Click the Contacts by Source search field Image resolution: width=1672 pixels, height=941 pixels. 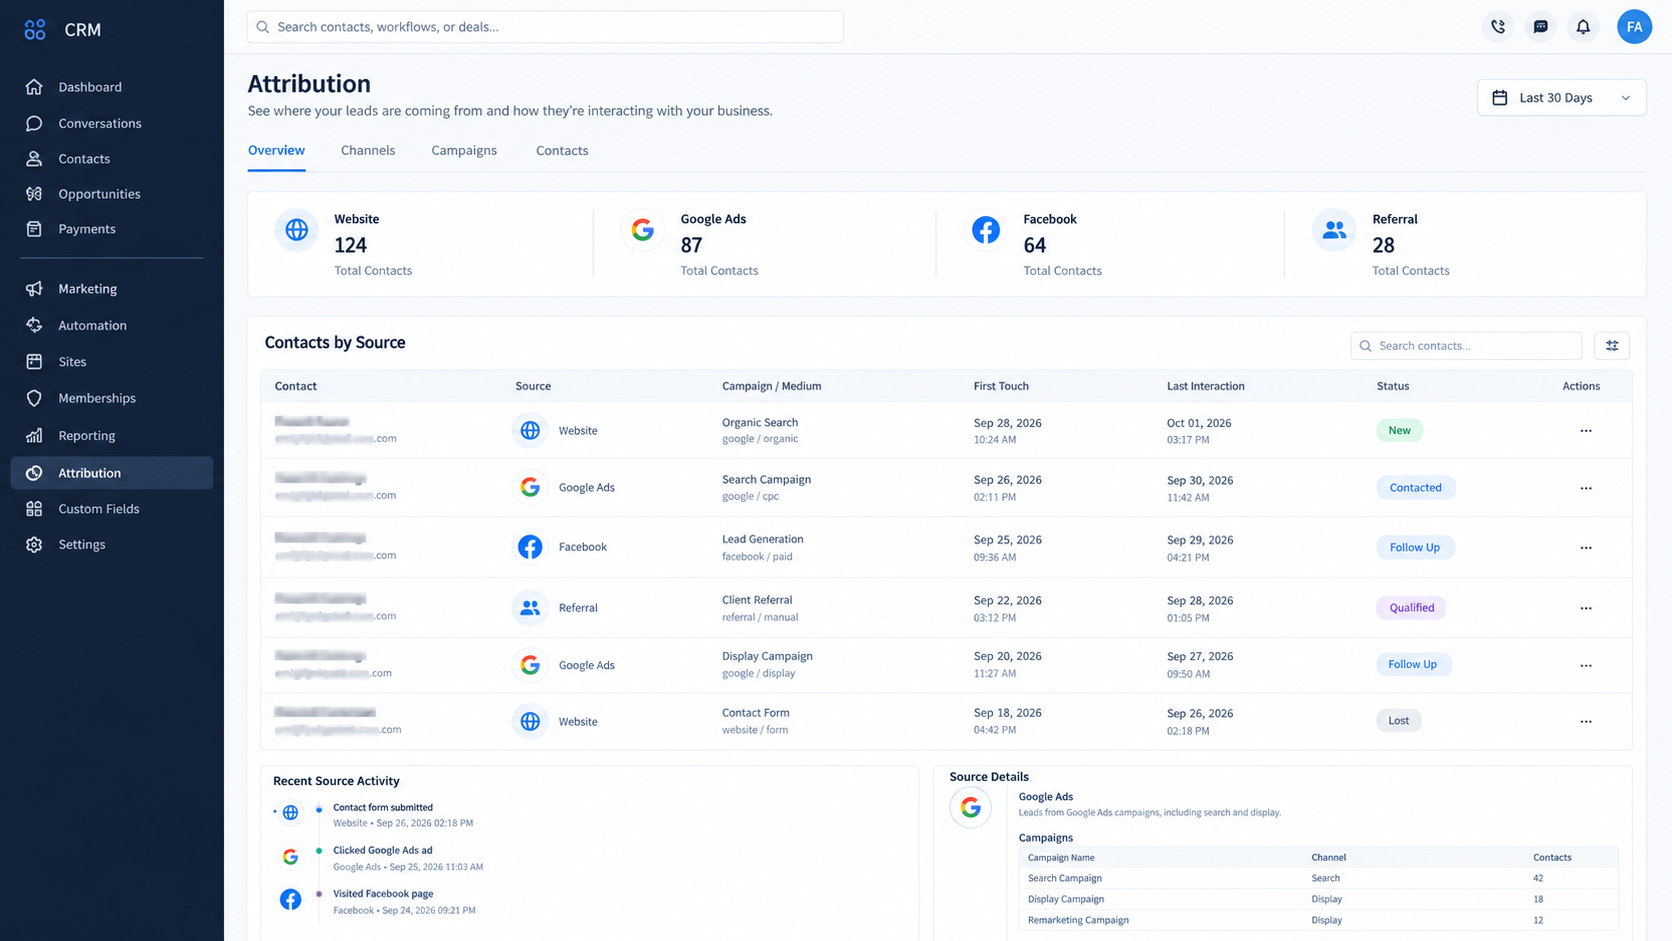pyautogui.click(x=1466, y=346)
